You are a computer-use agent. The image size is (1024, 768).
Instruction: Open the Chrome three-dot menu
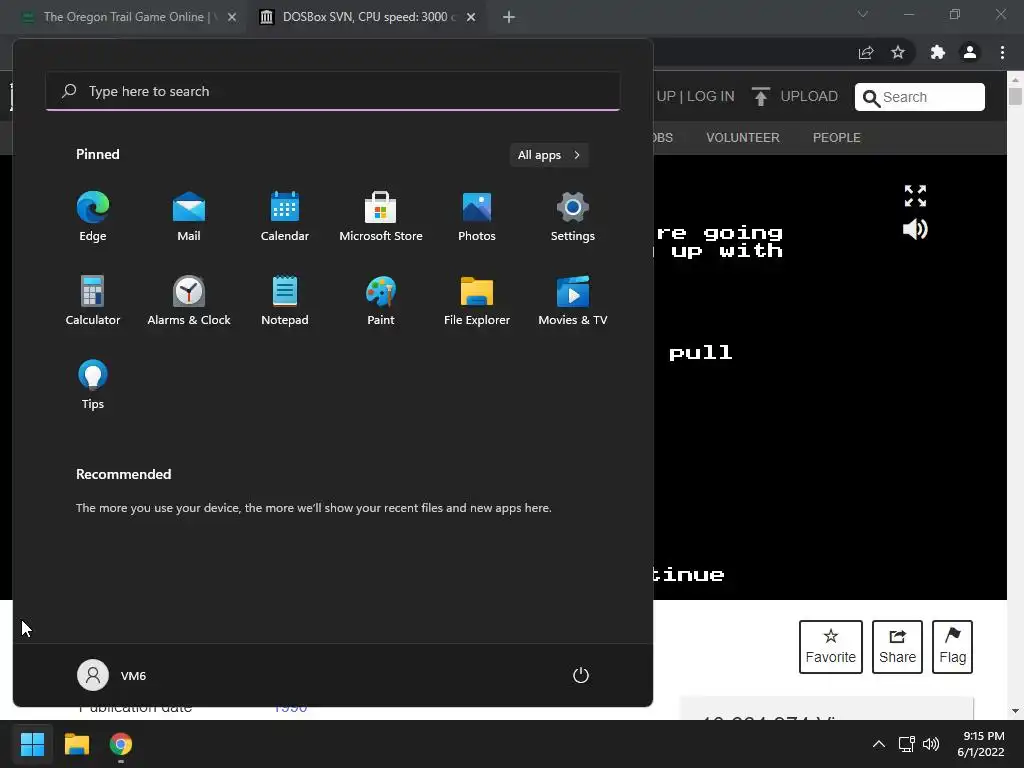coord(1002,52)
